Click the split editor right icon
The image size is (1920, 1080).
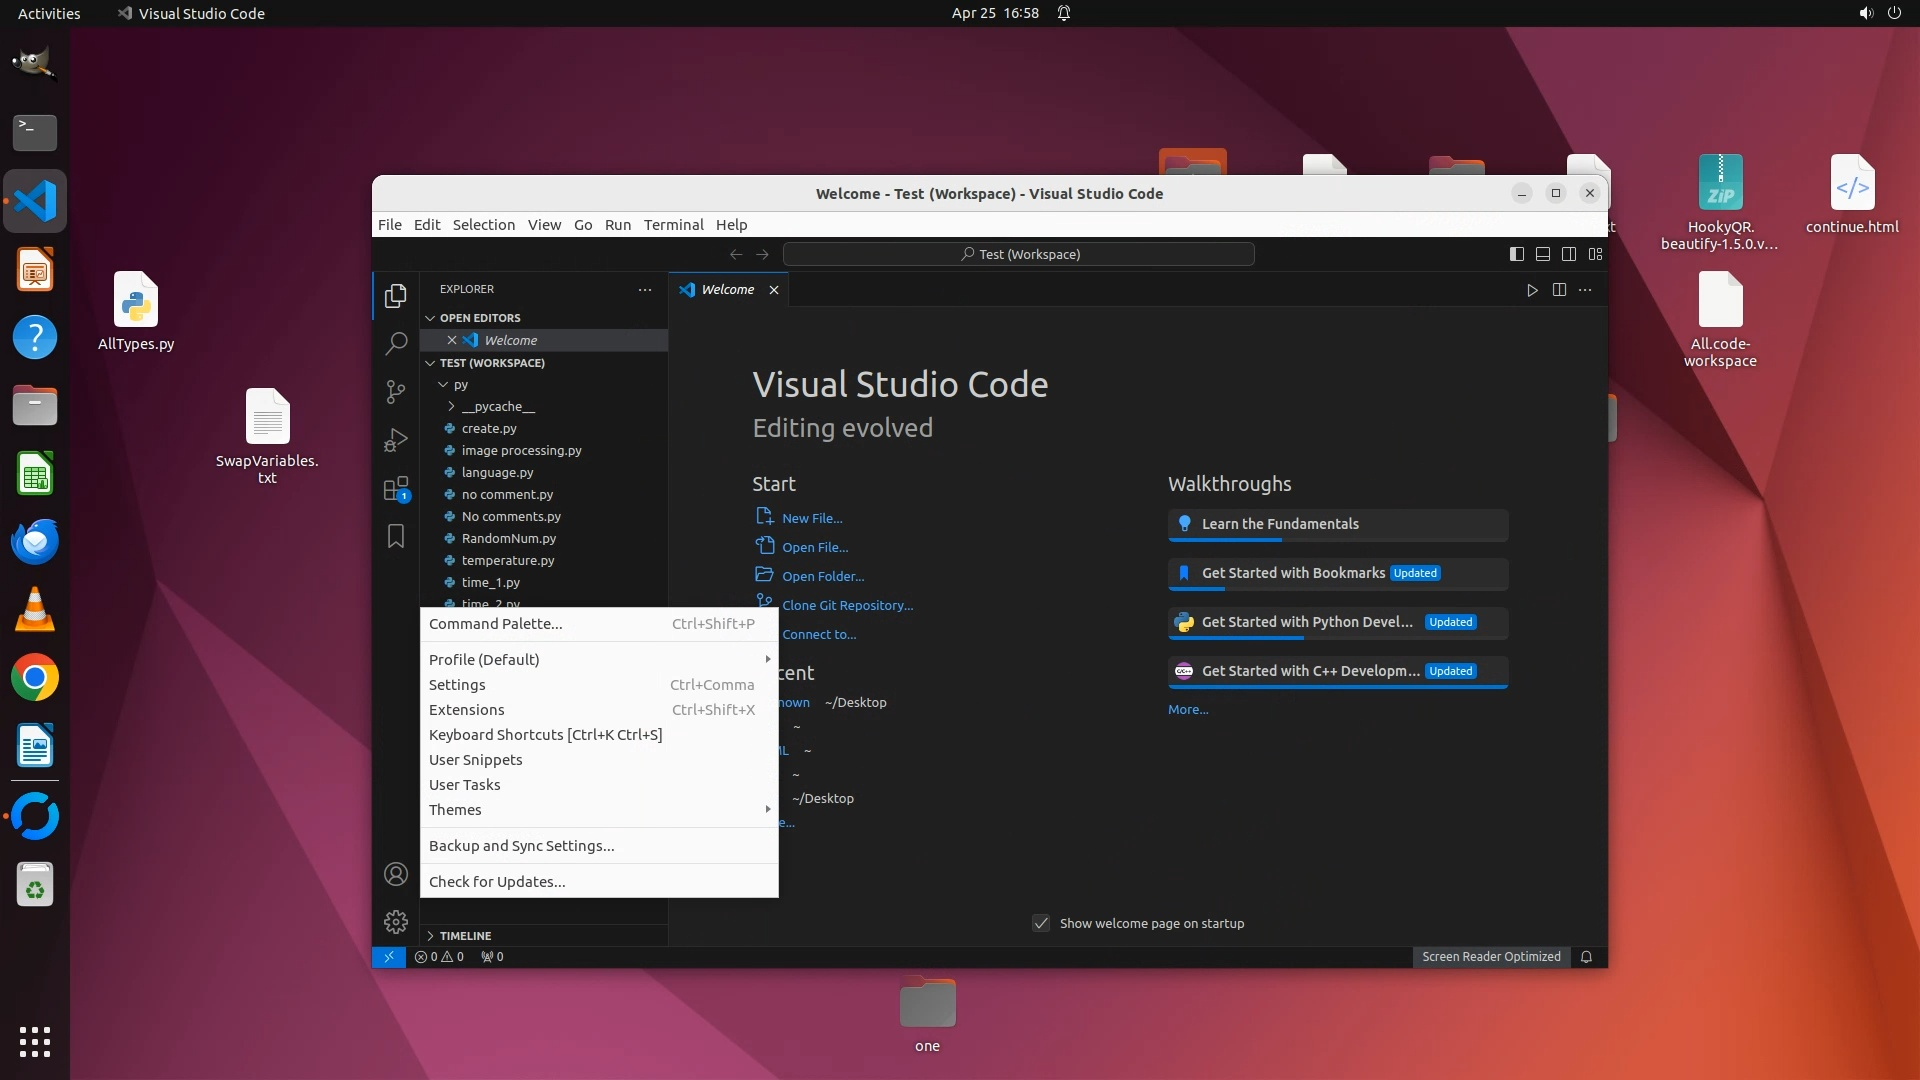1559,290
